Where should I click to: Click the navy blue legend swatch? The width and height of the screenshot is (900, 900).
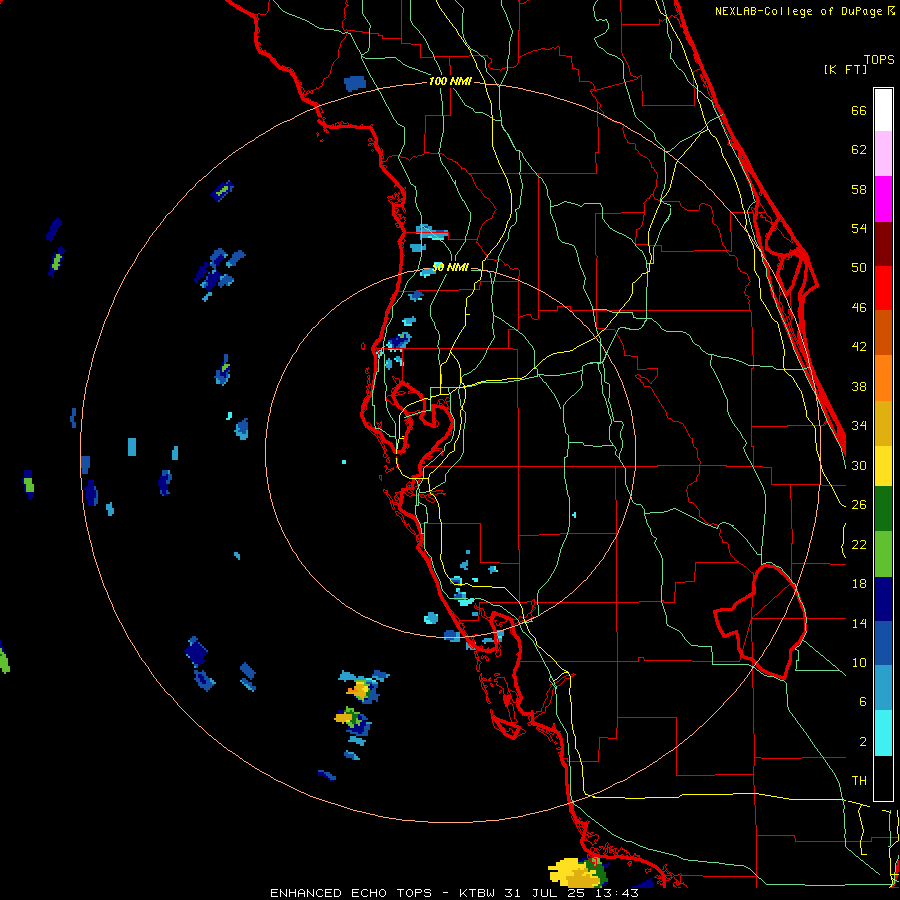click(883, 599)
